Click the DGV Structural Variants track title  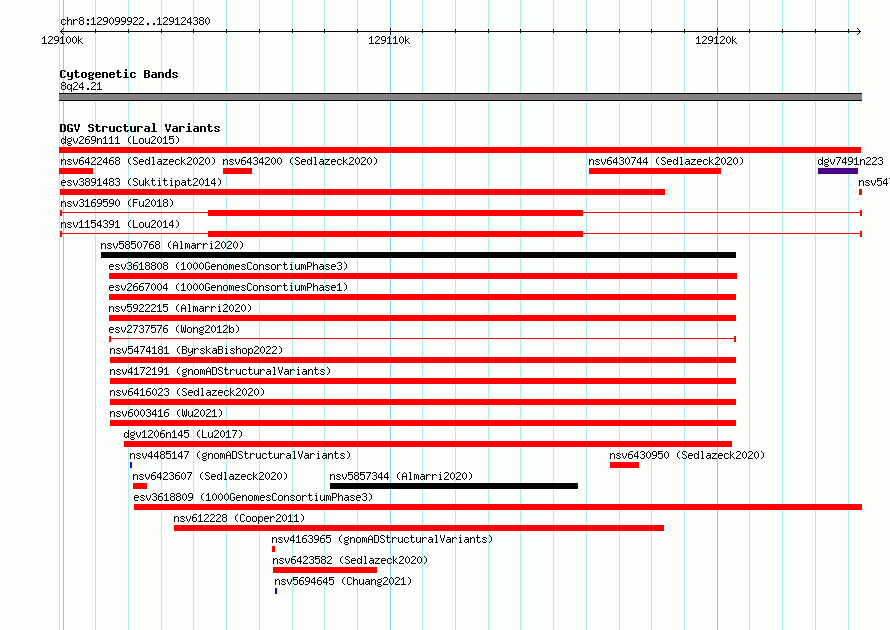pyautogui.click(x=140, y=128)
